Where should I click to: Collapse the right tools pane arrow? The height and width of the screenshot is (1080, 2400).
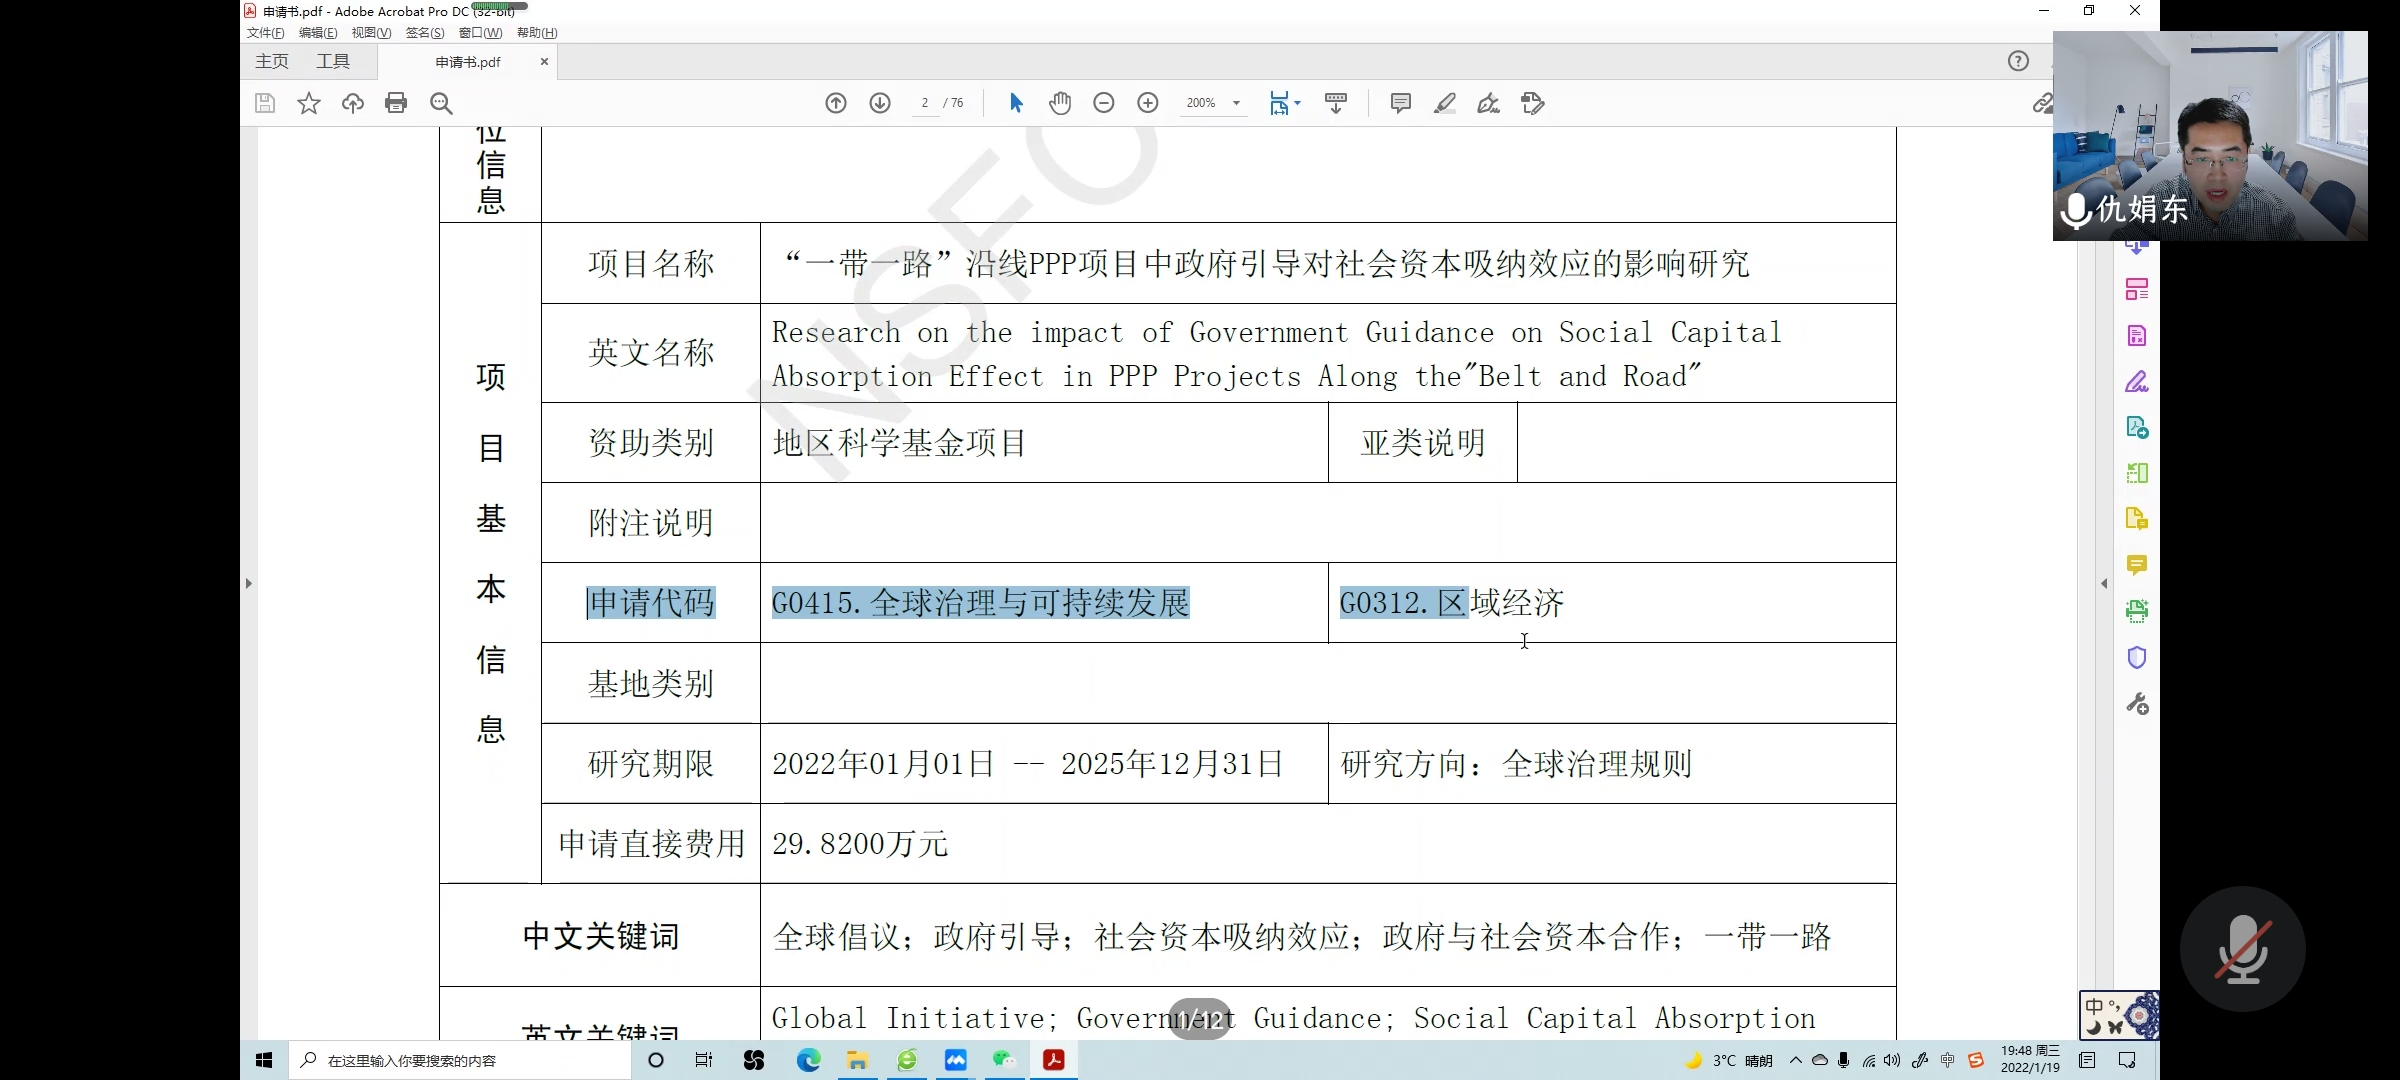(x=2104, y=583)
